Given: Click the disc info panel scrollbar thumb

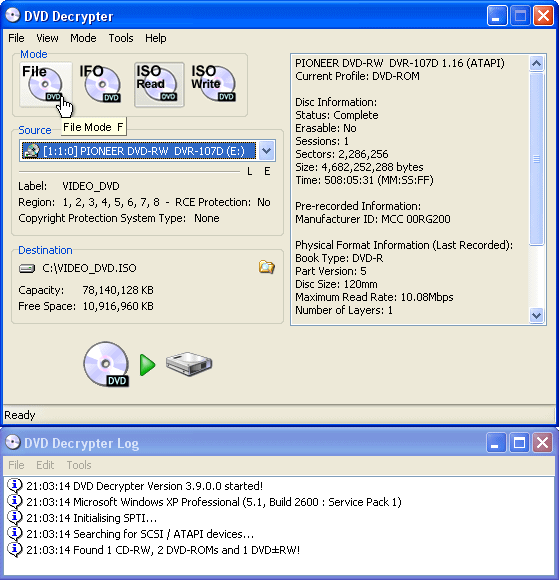Looking at the screenshot, I should coord(536,159).
